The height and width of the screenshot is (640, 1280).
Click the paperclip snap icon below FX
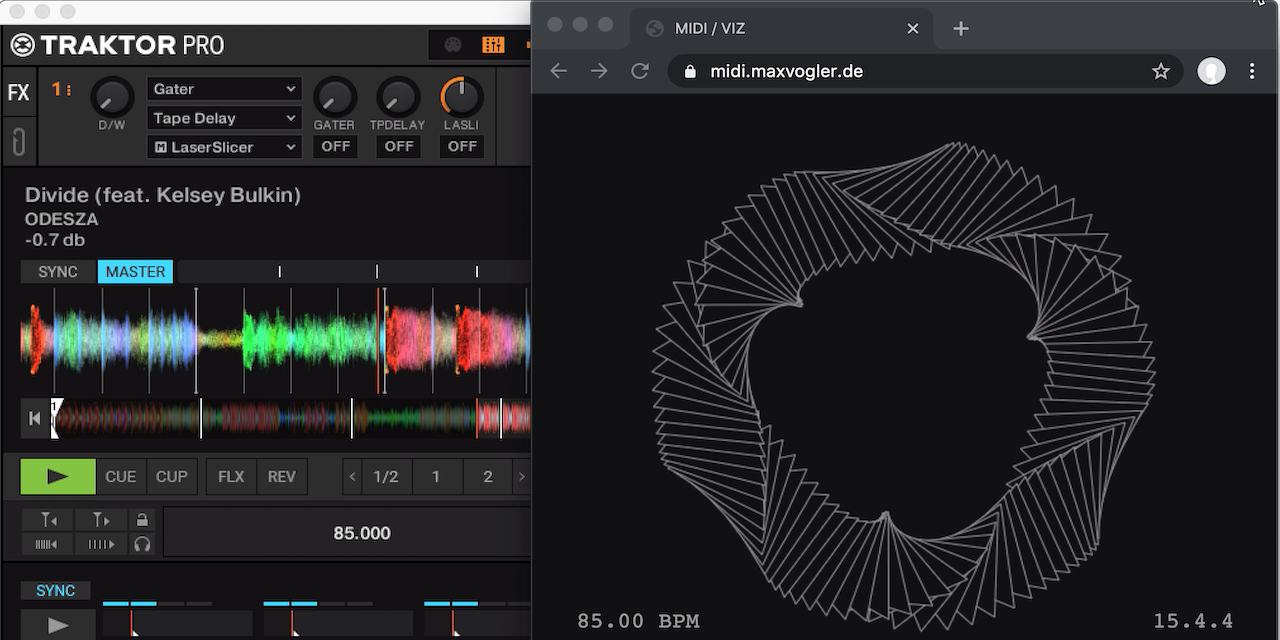[18, 142]
